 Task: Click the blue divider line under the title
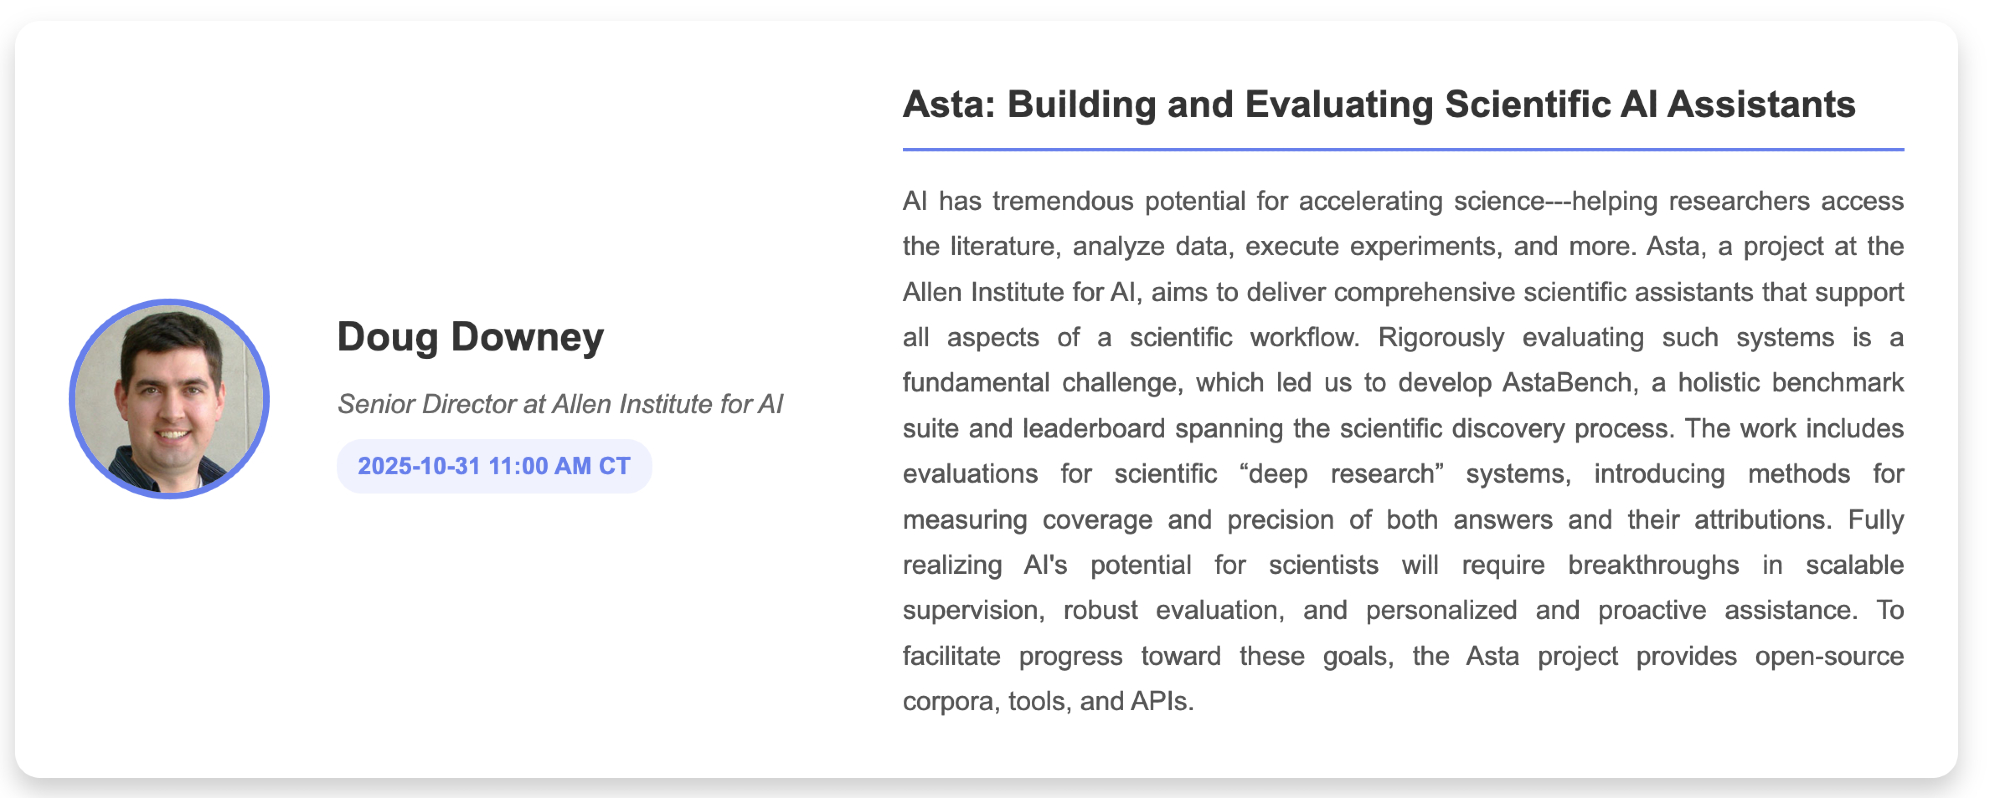[x=1403, y=150]
